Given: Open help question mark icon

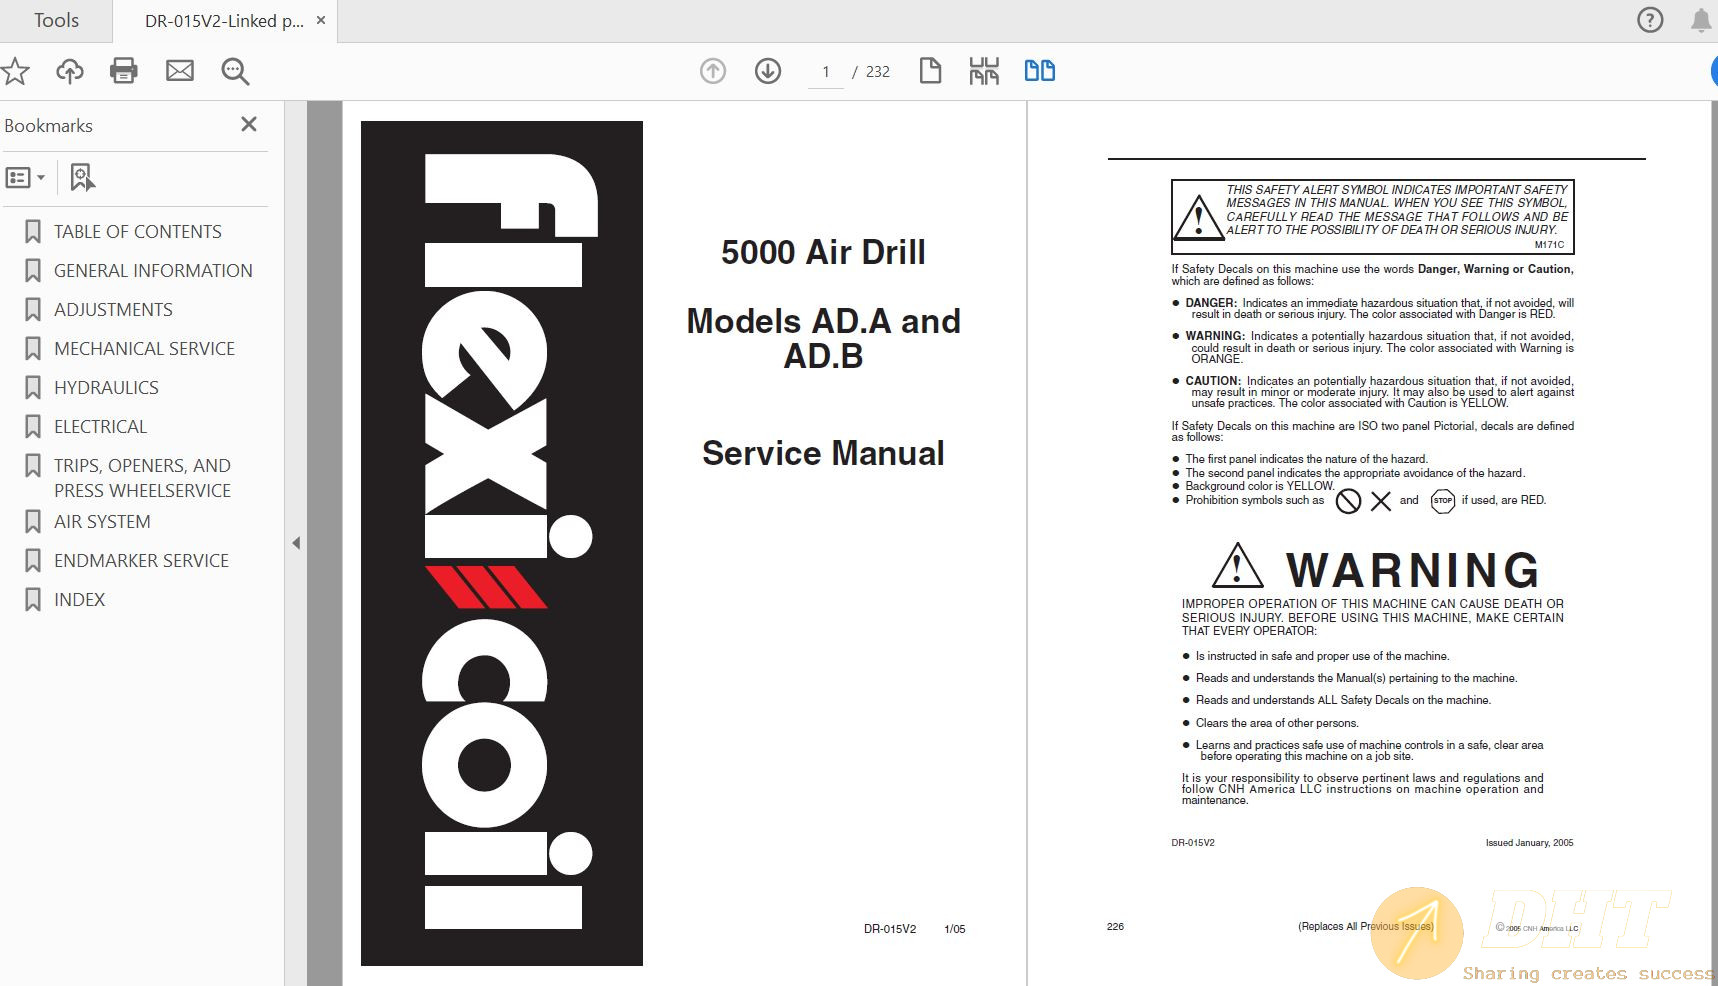Looking at the screenshot, I should click(x=1650, y=20).
